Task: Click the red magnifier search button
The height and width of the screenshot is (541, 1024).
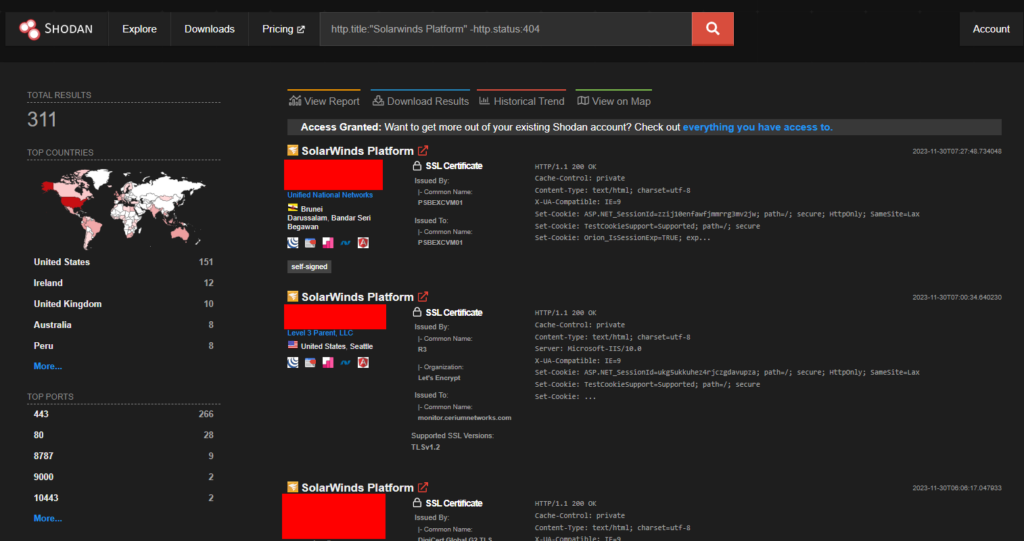Action: point(712,29)
